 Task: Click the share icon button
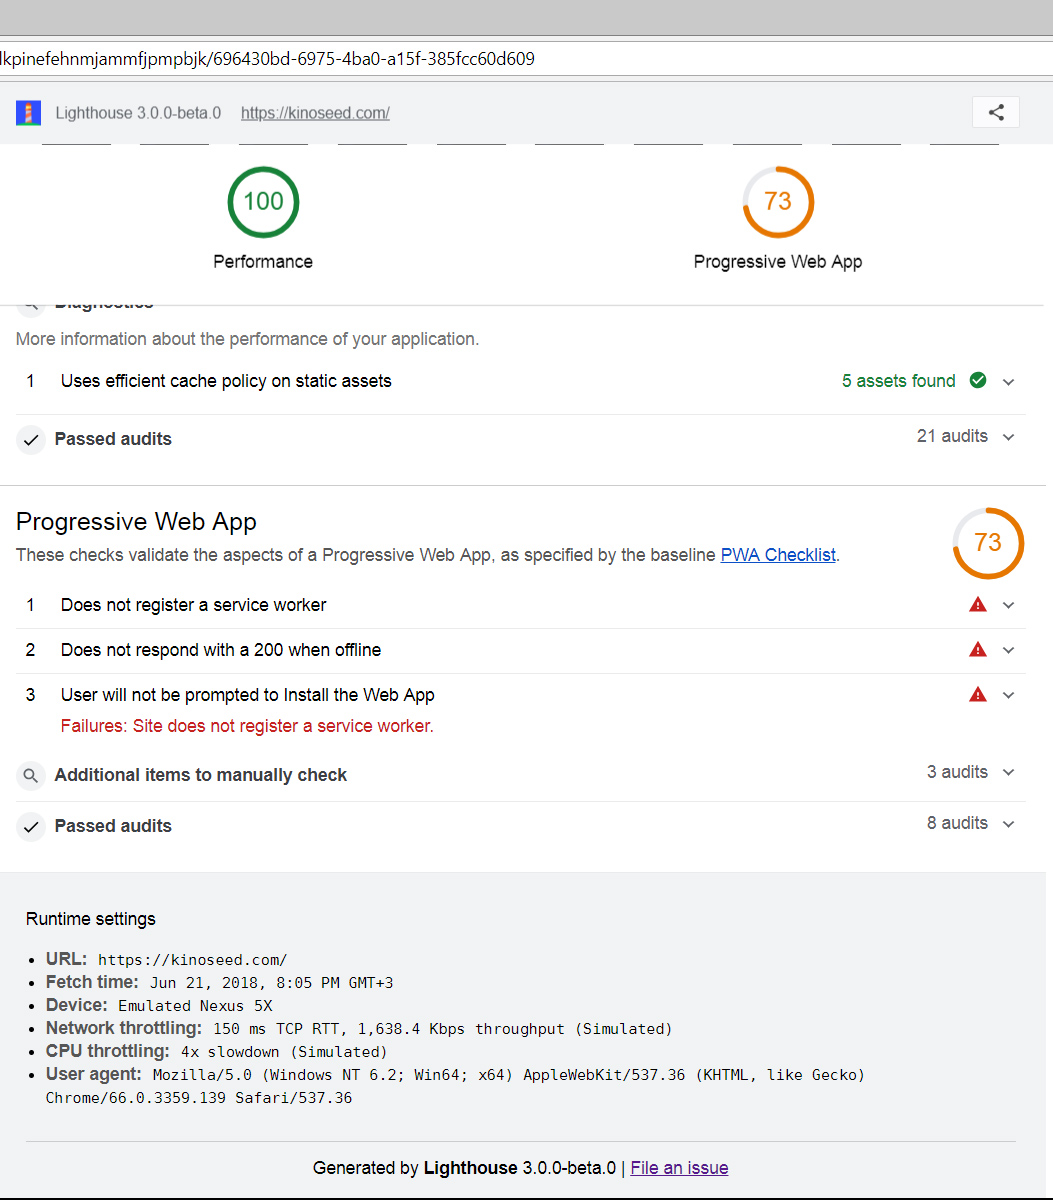click(x=996, y=112)
